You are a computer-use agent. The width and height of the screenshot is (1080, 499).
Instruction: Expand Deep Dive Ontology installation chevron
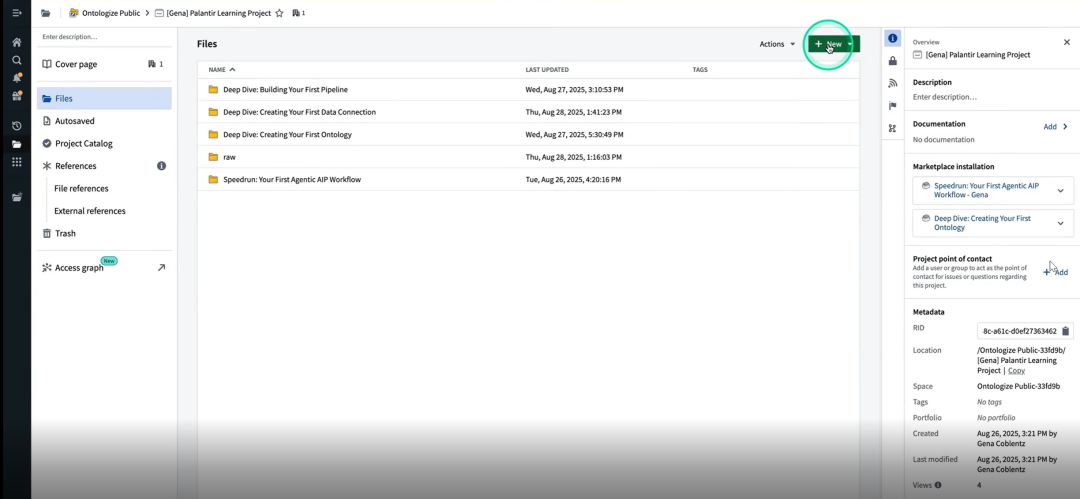pyautogui.click(x=1060, y=223)
